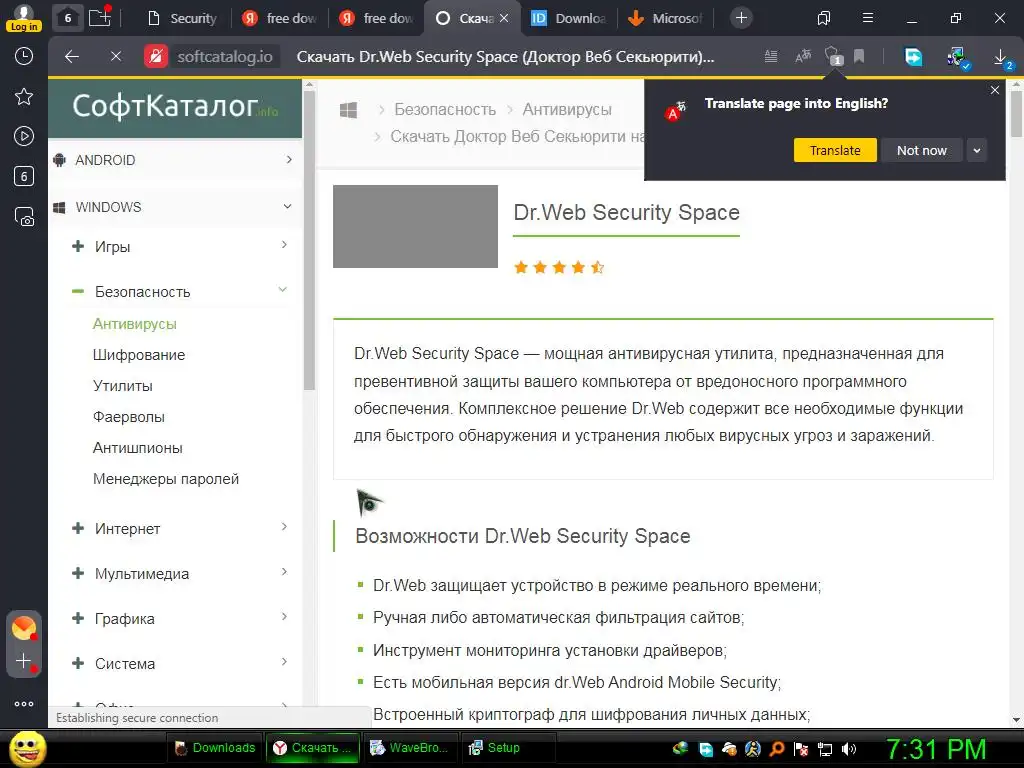The image size is (1024, 768).
Task: Close the current Скача tab
Action: coord(504,18)
